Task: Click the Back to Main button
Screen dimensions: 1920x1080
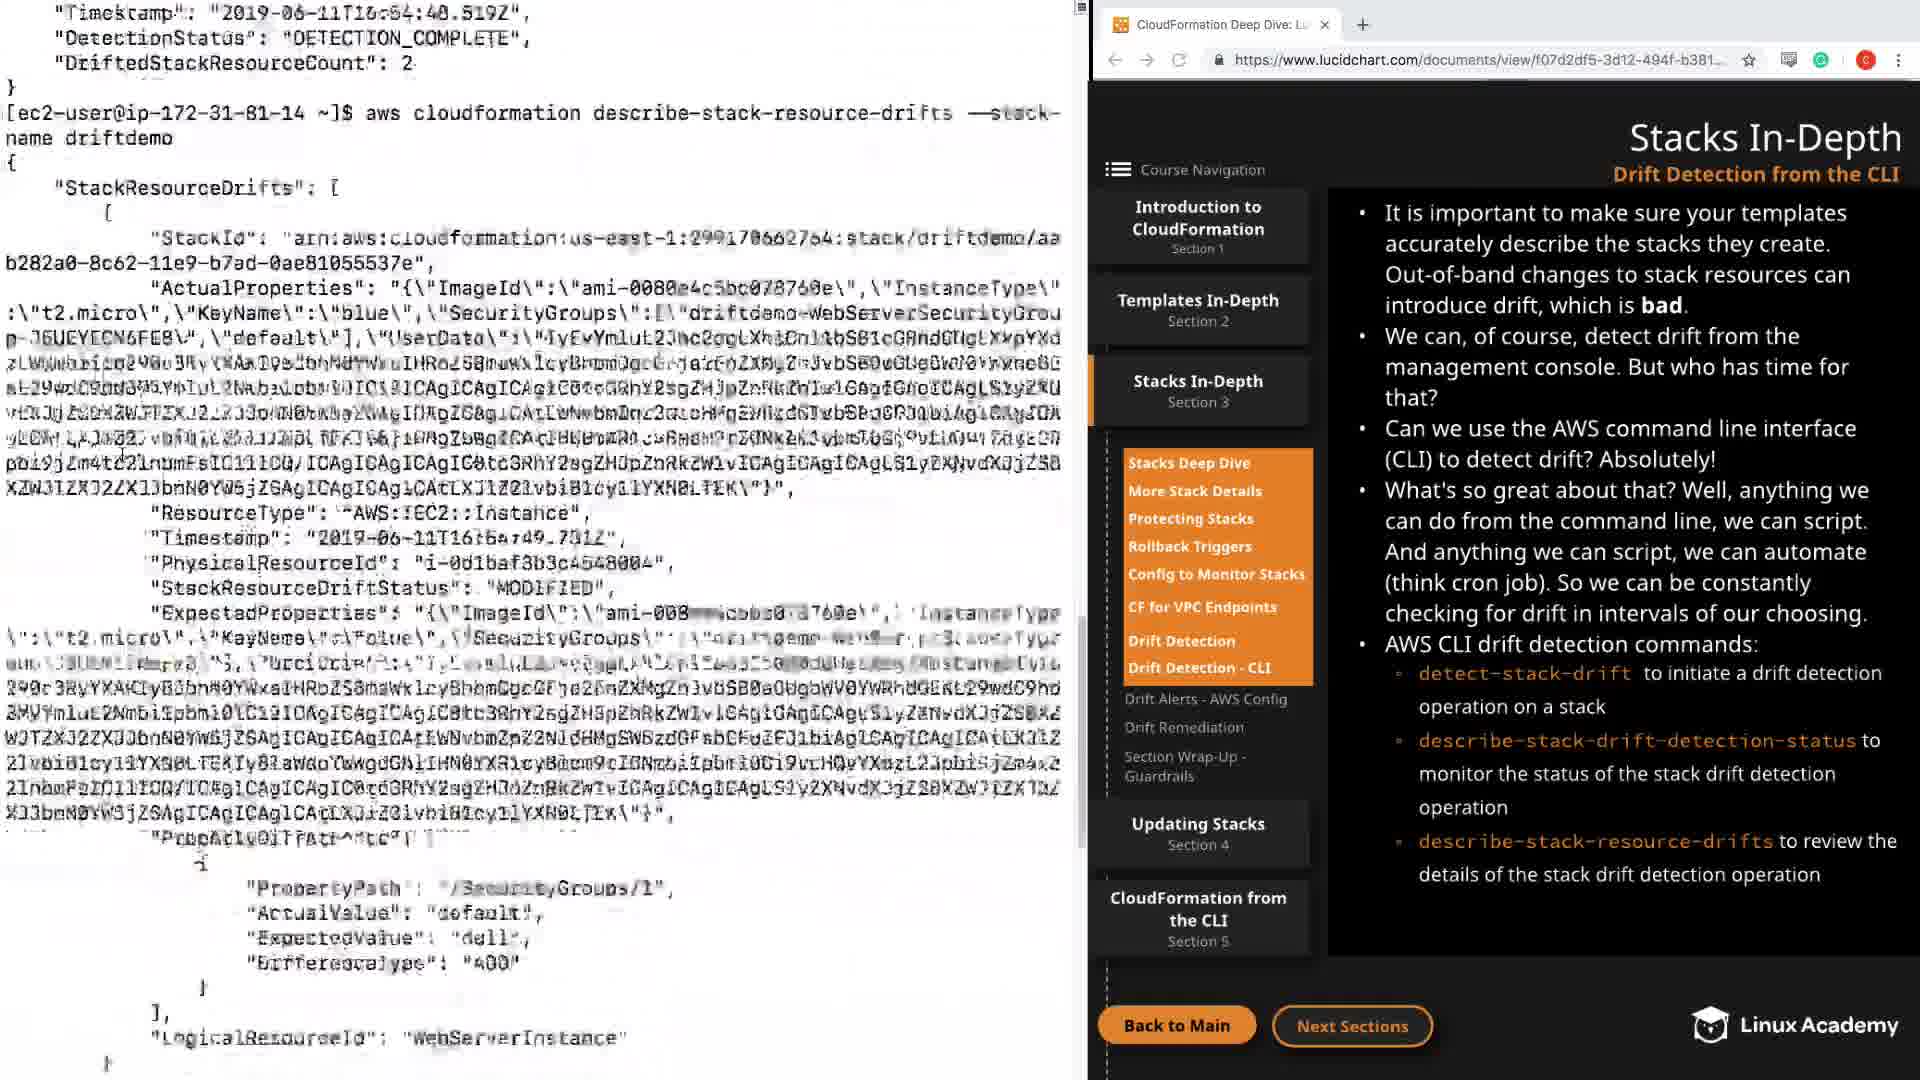Action: 1176,1025
